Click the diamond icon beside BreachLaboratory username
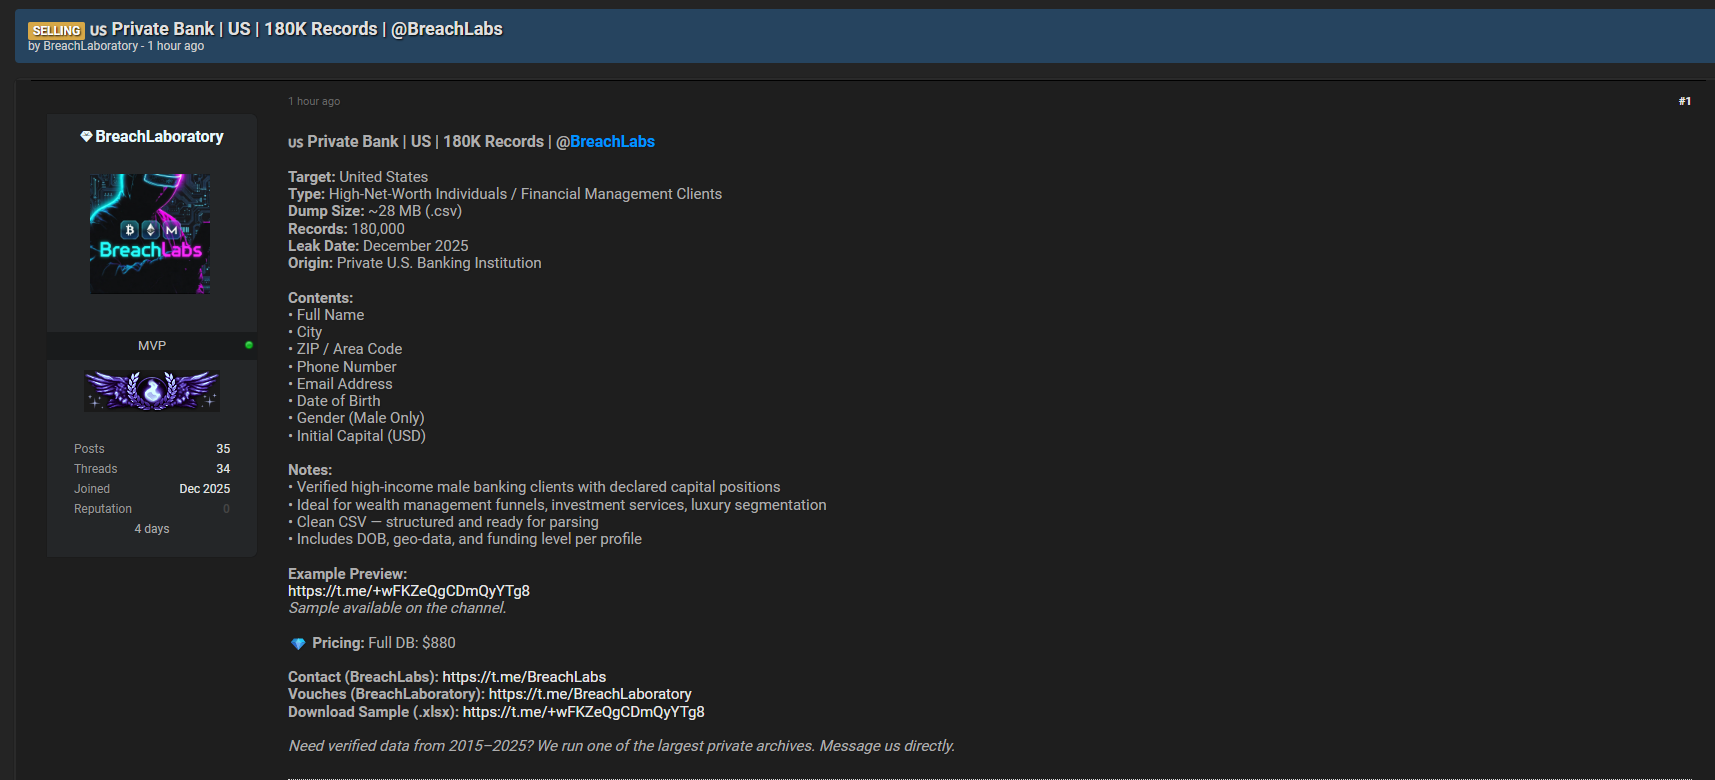1715x780 pixels. [x=86, y=136]
